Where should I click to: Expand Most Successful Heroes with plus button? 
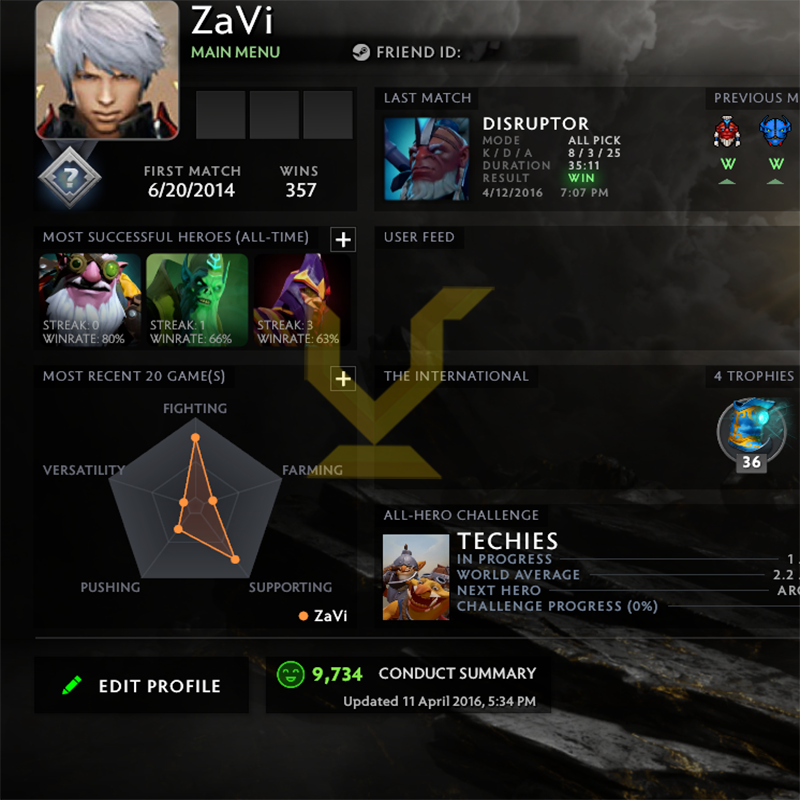click(x=343, y=240)
